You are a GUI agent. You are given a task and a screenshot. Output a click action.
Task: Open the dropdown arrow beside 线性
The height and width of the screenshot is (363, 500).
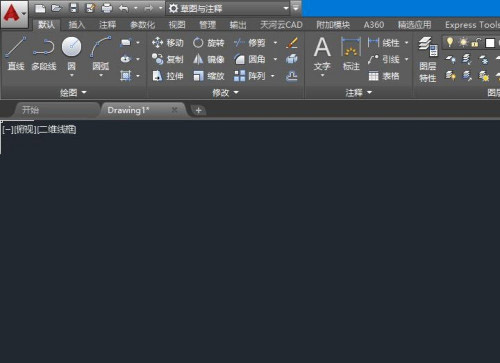406,43
